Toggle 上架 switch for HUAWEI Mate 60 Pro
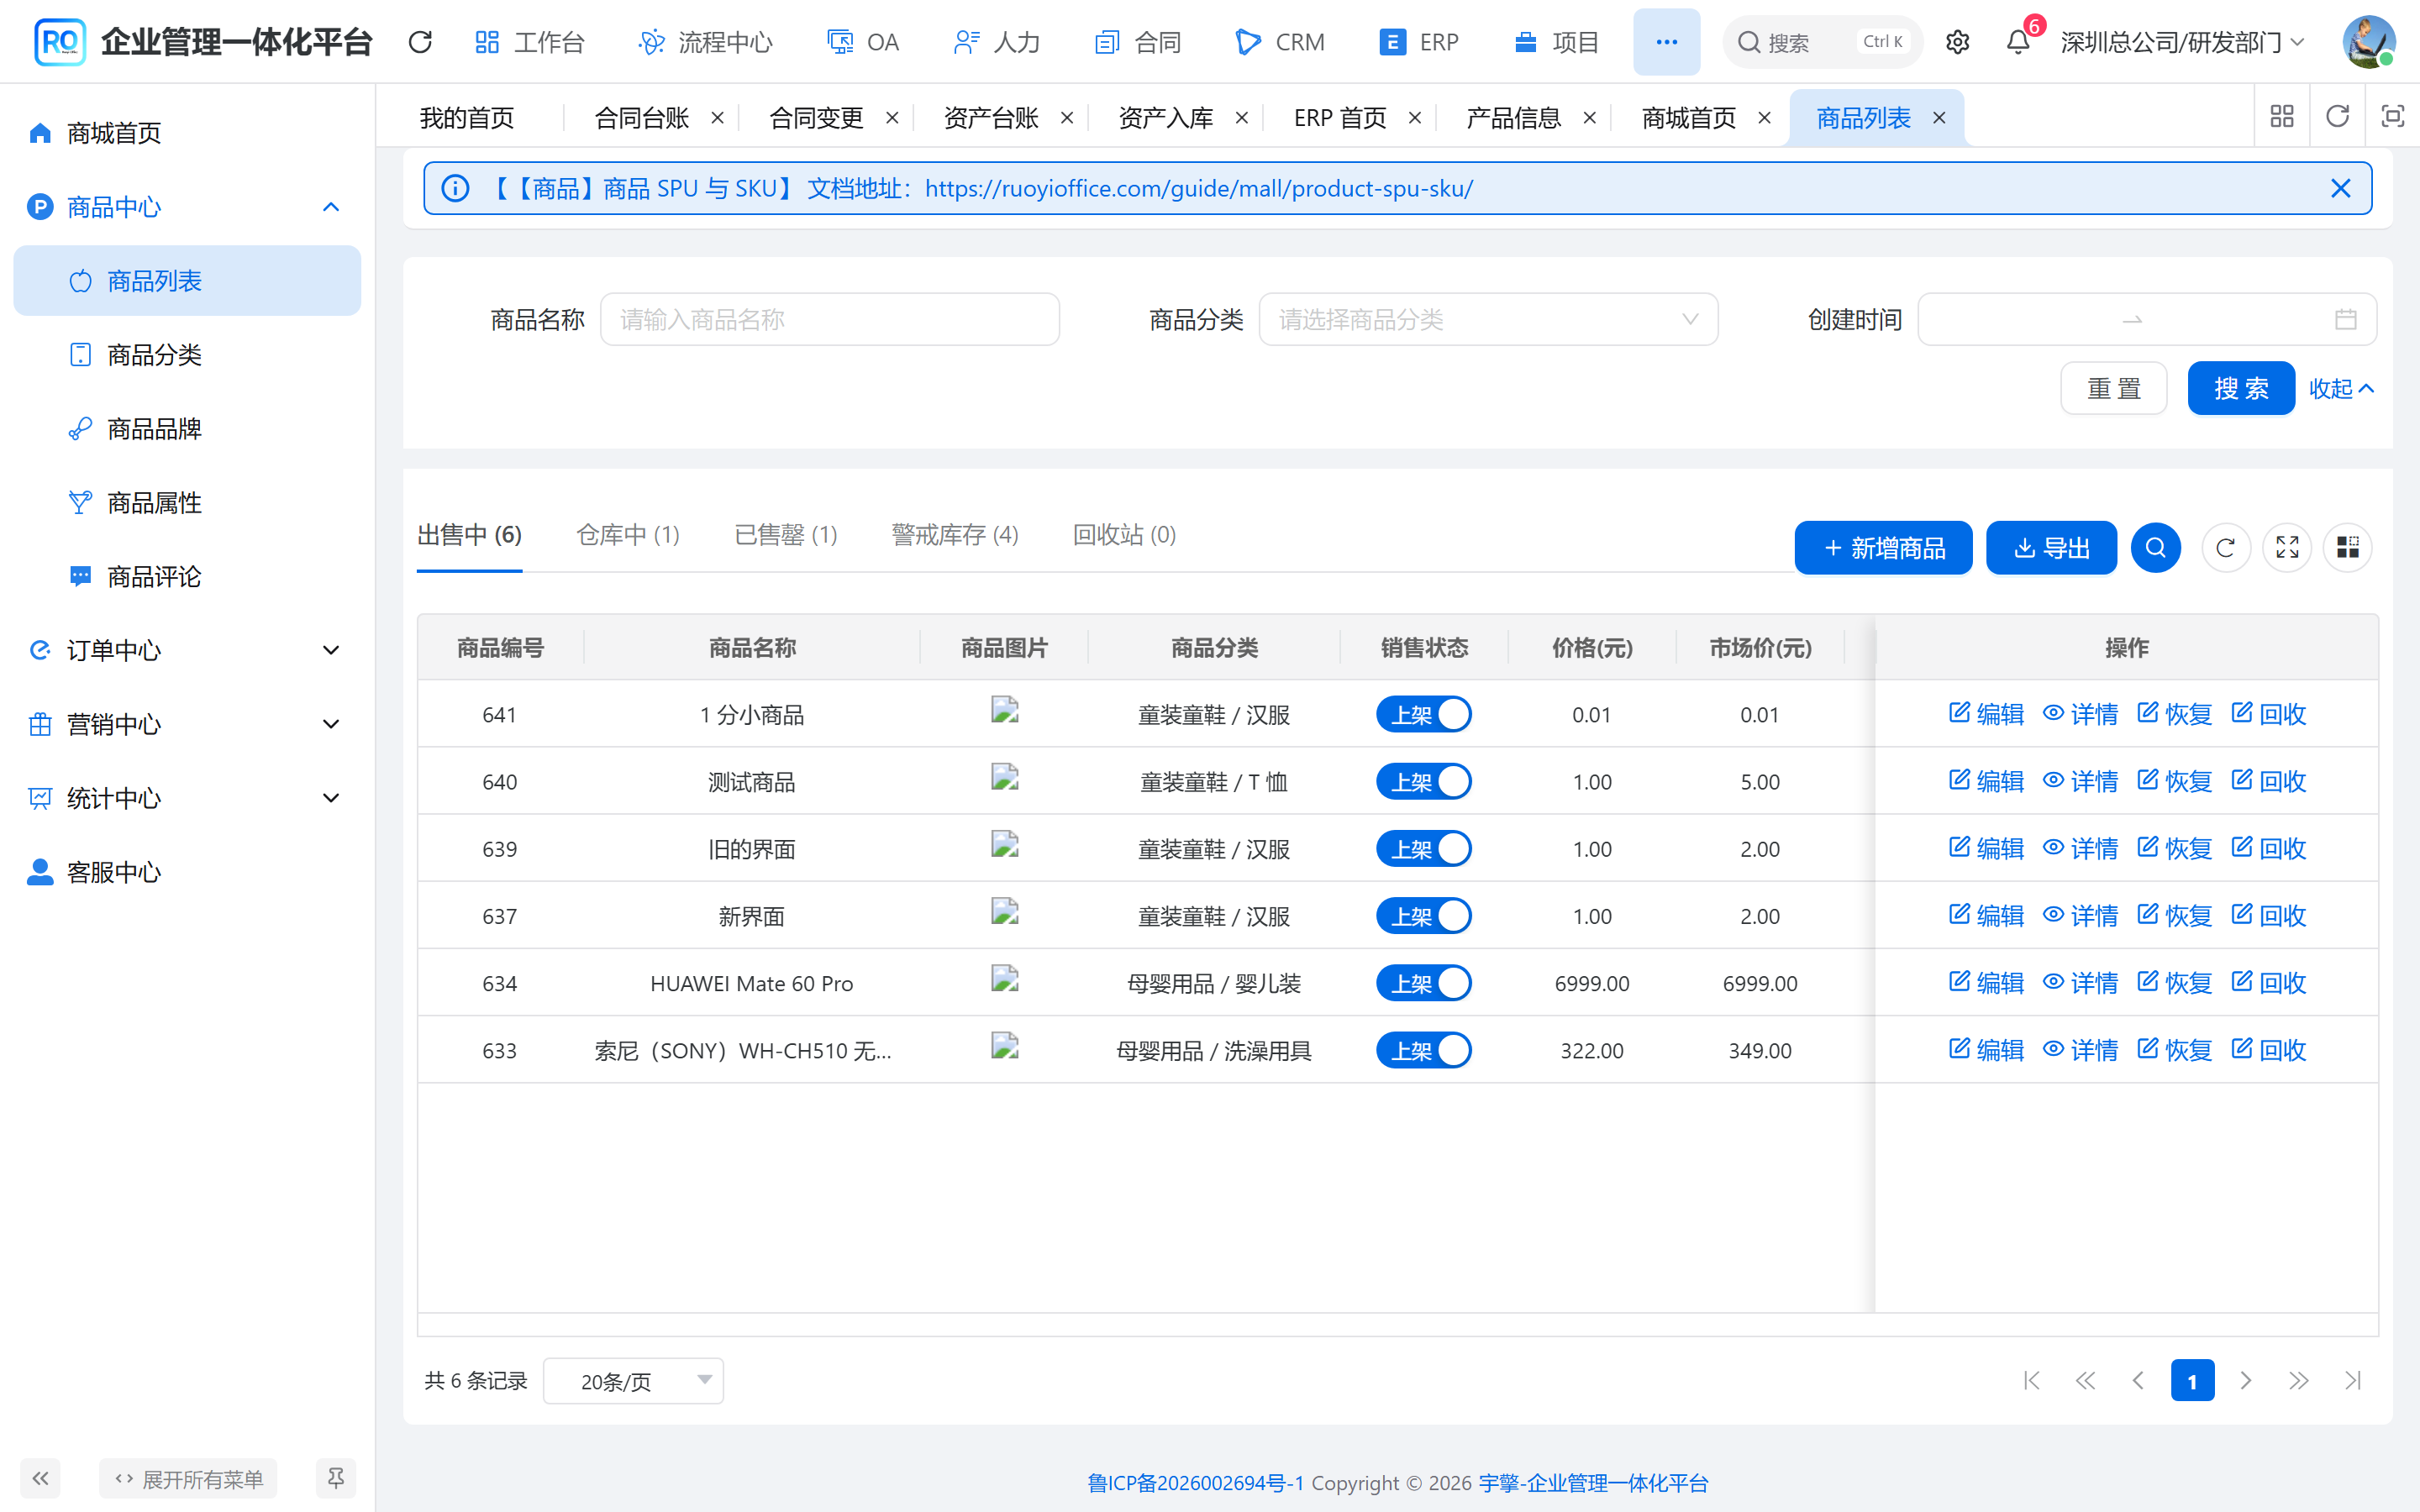The width and height of the screenshot is (2420, 1512). (1424, 983)
